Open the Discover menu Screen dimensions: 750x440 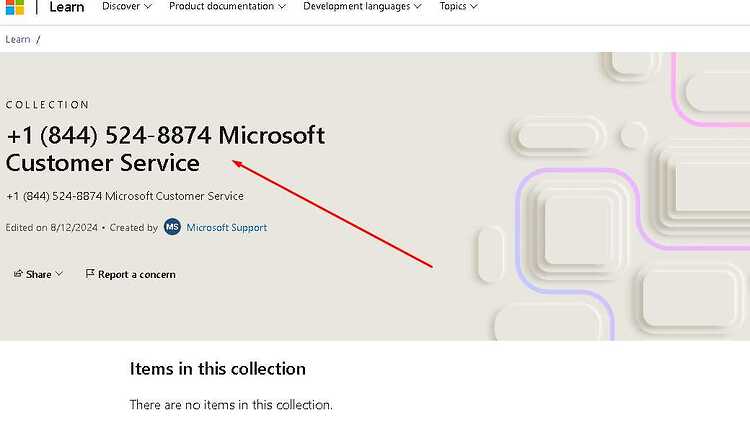pos(127,6)
